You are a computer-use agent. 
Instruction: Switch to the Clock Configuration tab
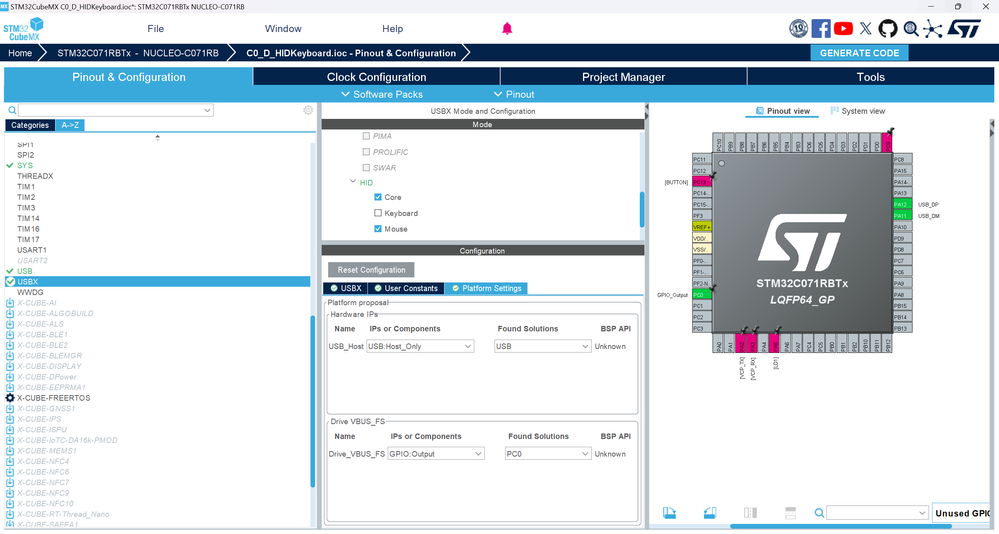tap(377, 77)
